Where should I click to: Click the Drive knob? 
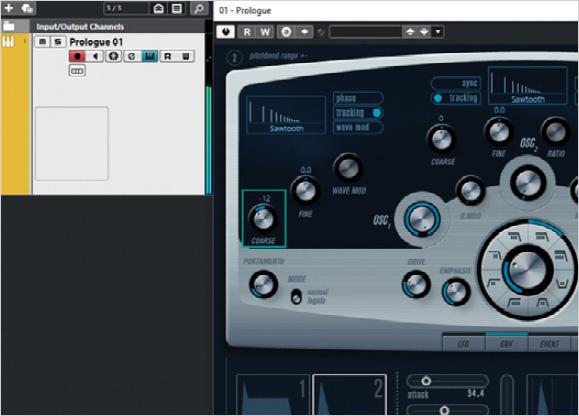[416, 284]
